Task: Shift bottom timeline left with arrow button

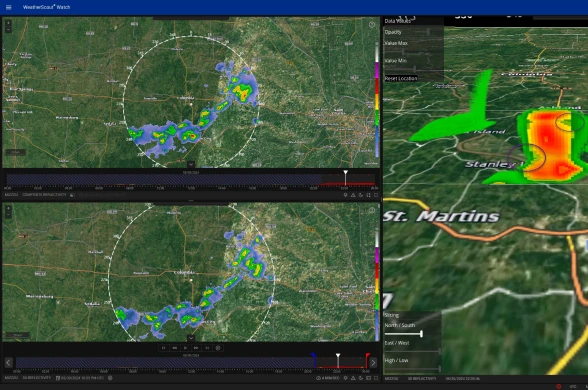Action: 9,362
